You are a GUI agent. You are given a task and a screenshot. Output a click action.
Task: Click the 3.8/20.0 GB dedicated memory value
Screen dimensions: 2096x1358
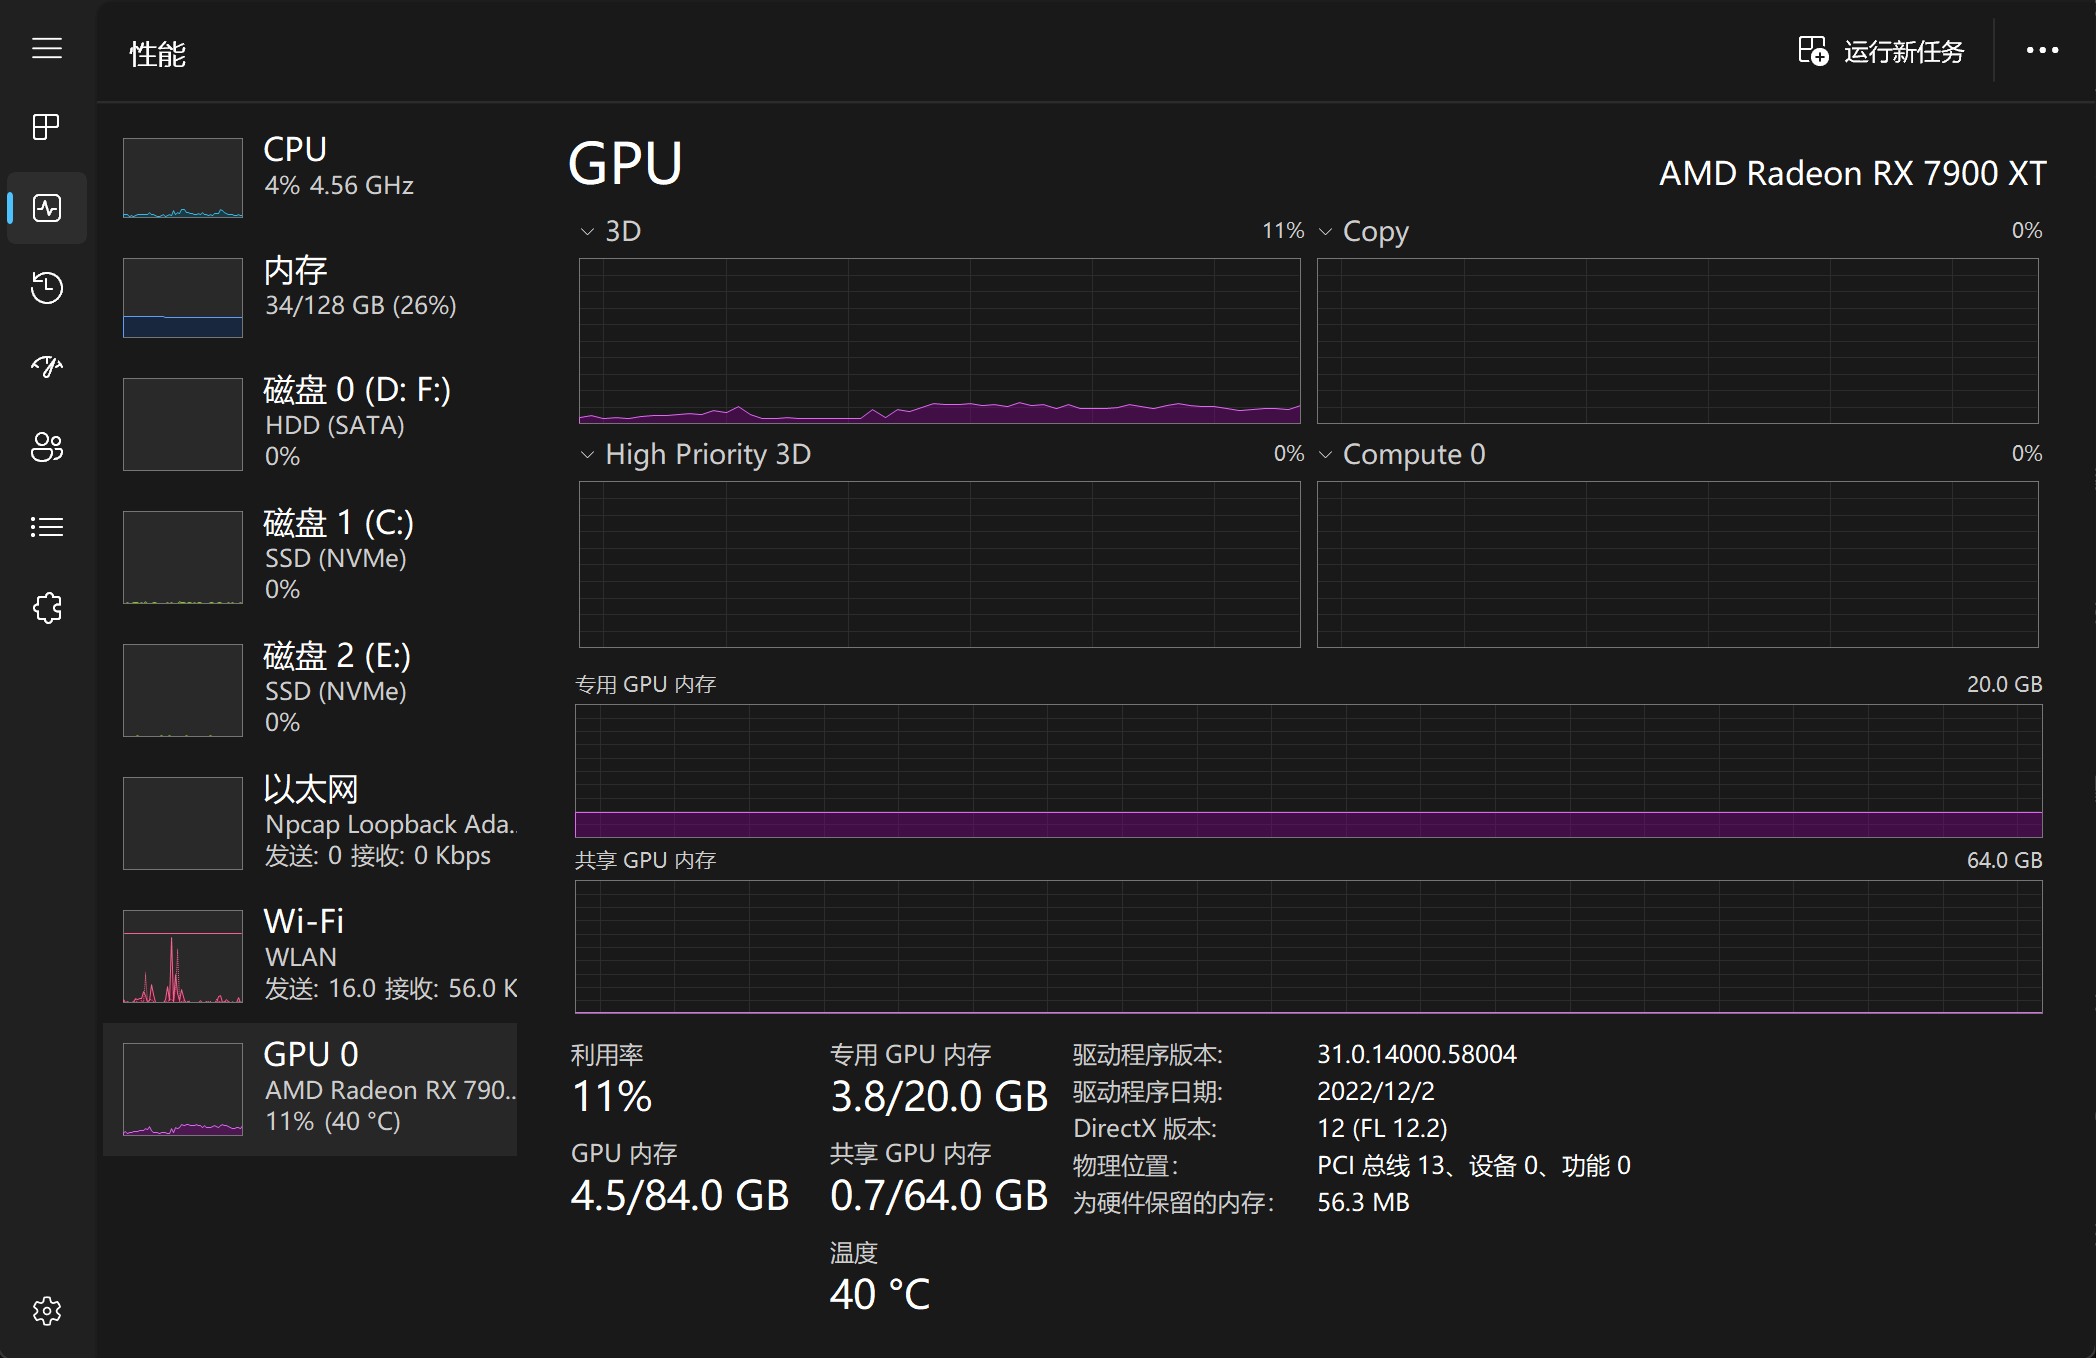tap(939, 1097)
